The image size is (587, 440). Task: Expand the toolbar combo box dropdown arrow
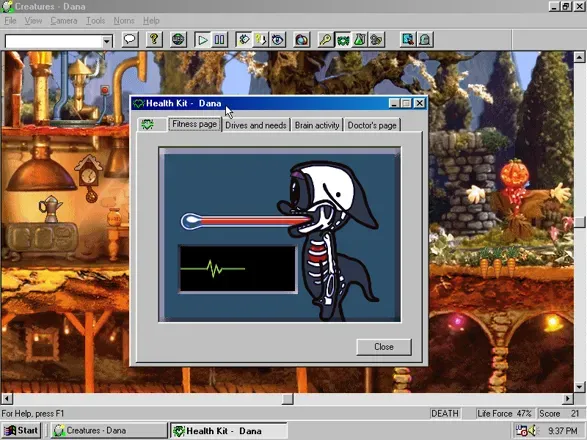107,41
